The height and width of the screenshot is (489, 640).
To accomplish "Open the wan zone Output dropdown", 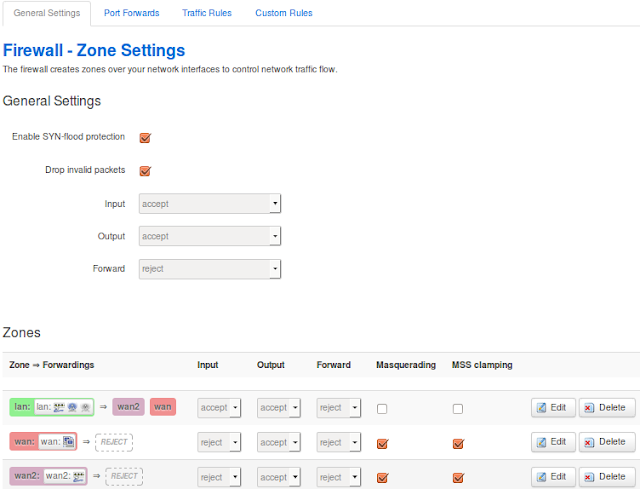I will pyautogui.click(x=279, y=442).
